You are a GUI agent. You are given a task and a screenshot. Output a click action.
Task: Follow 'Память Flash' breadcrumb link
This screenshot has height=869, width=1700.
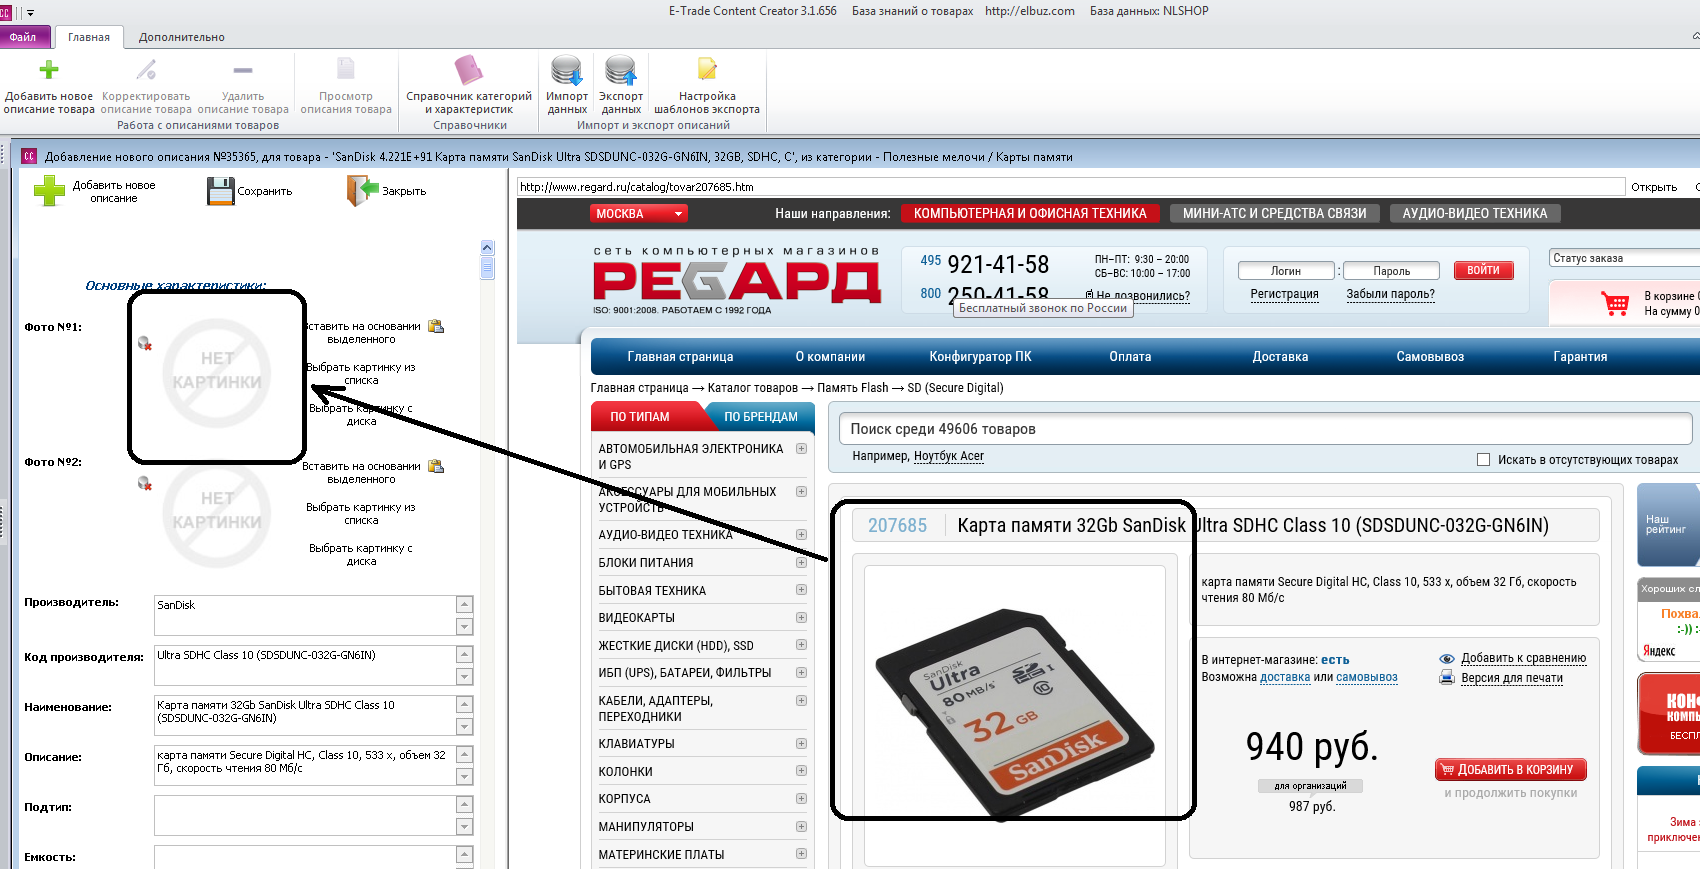point(853,388)
